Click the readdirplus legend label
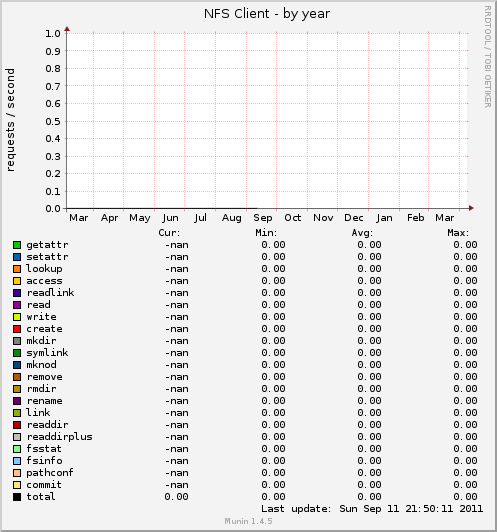 pyautogui.click(x=59, y=437)
